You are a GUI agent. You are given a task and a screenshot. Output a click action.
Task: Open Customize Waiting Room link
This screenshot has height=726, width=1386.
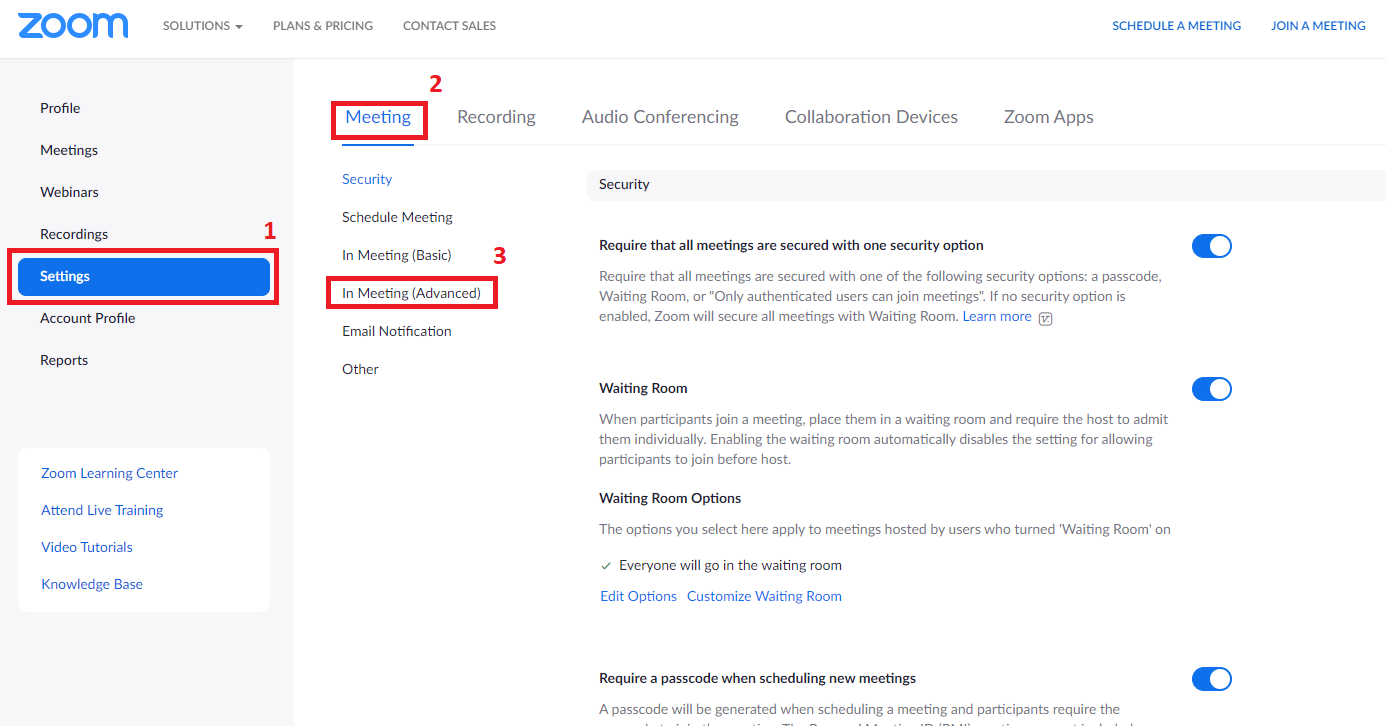click(x=764, y=596)
